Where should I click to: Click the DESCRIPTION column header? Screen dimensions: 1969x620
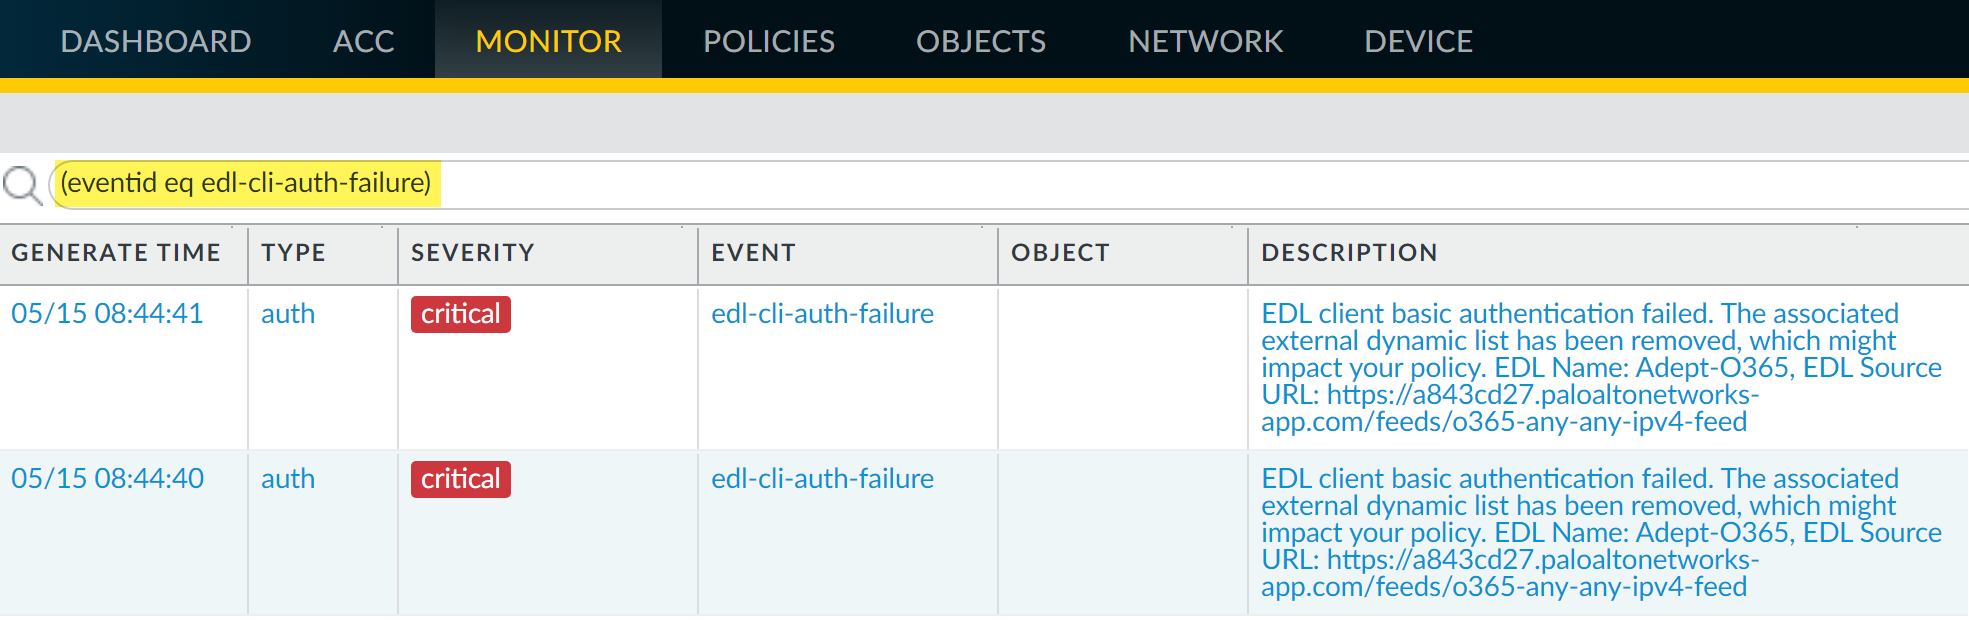[x=1349, y=253]
